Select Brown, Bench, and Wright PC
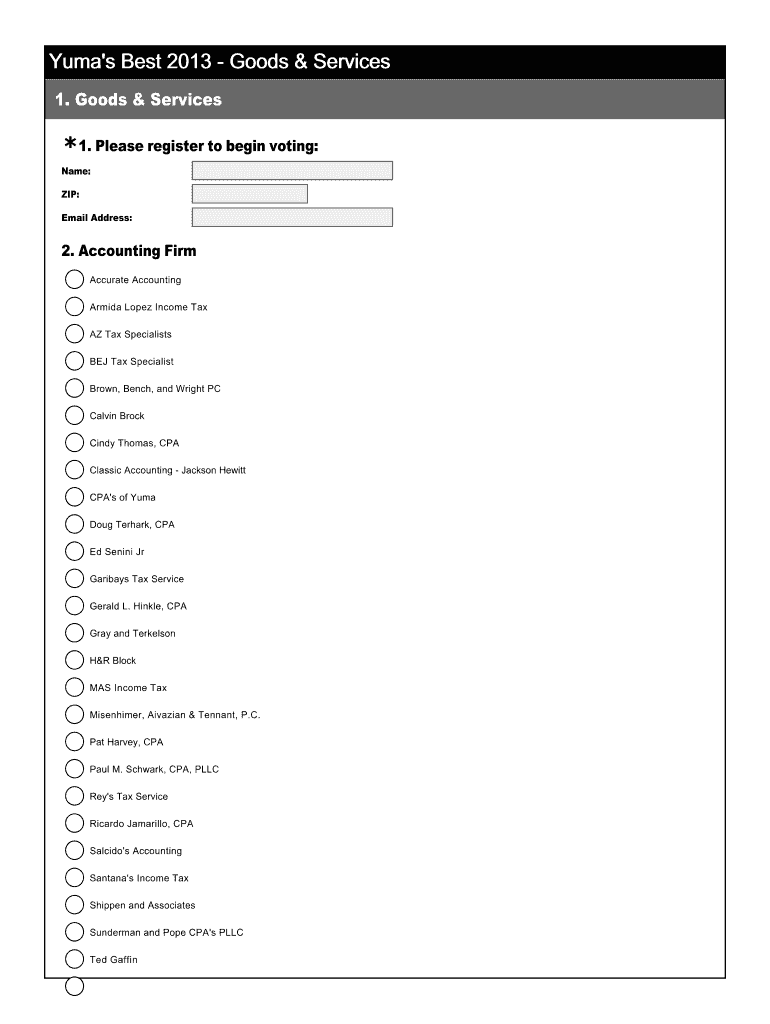The image size is (770, 1024). coord(75,388)
